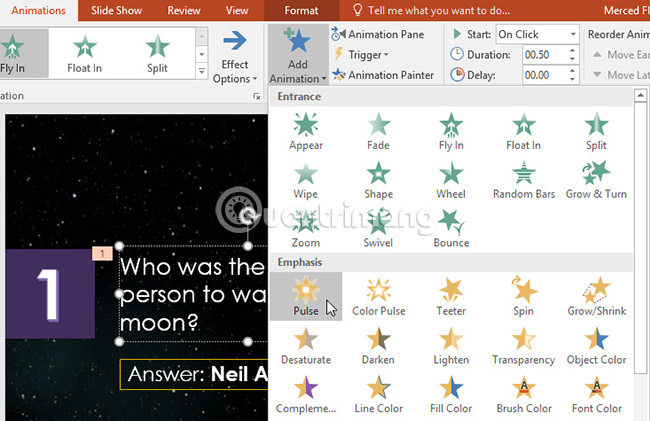This screenshot has width=650, height=421.
Task: Open Effect Options dropdown
Action: [x=235, y=56]
